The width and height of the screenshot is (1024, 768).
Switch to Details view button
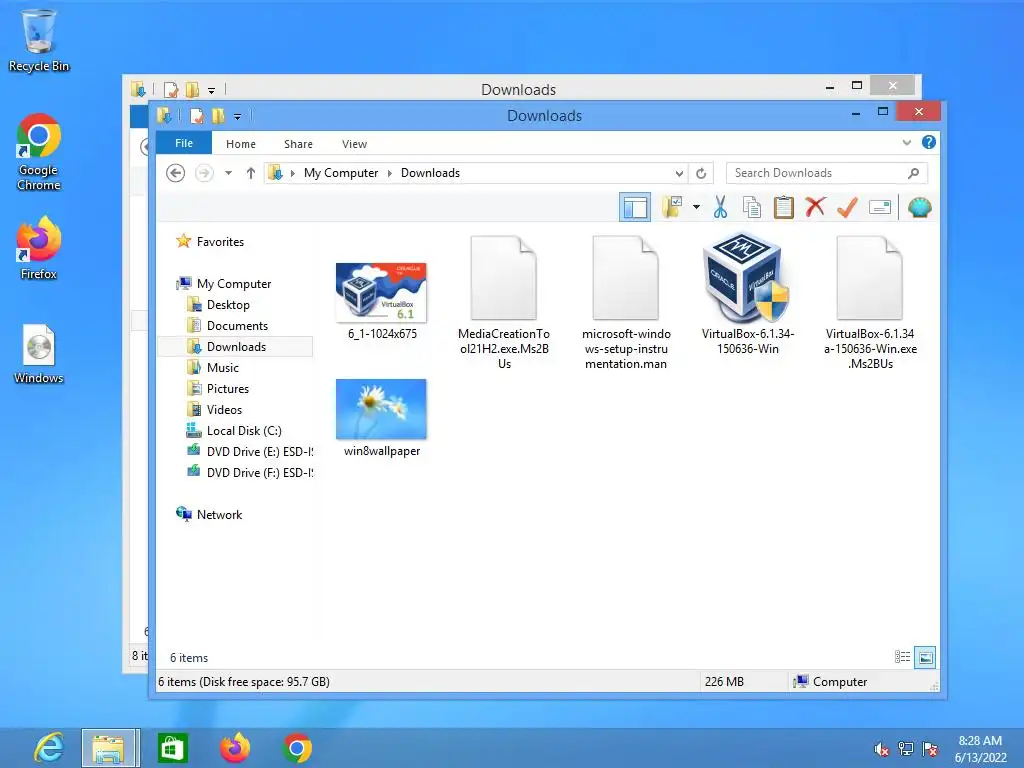pos(902,657)
